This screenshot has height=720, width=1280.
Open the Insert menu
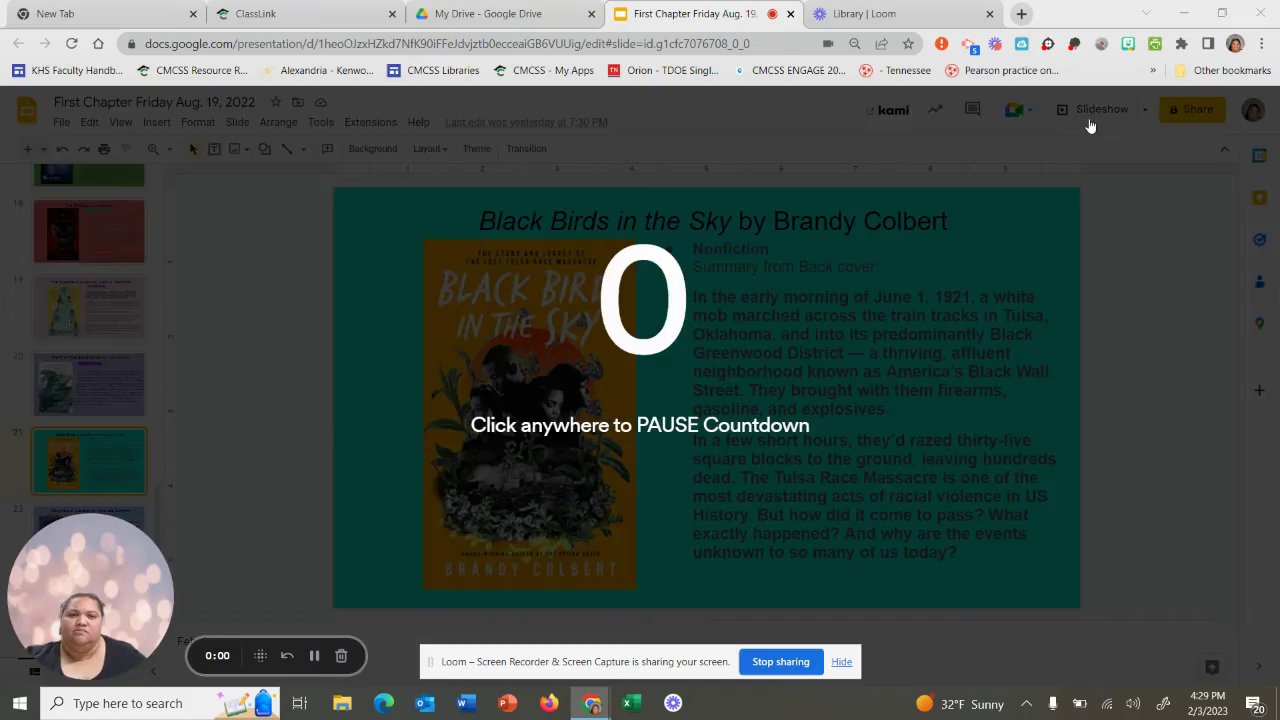[156, 122]
